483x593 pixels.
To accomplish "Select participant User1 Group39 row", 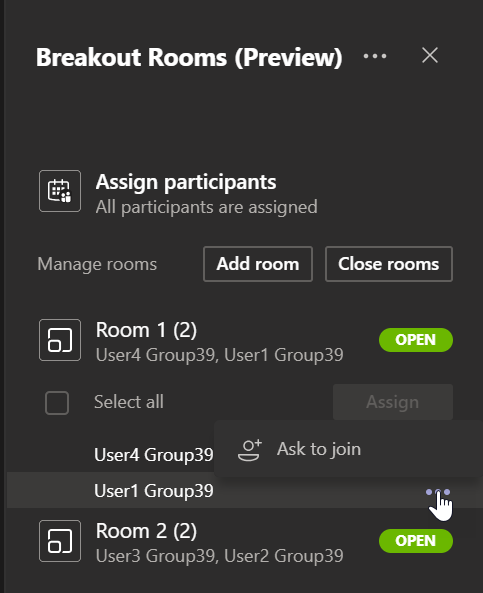I will [244, 490].
